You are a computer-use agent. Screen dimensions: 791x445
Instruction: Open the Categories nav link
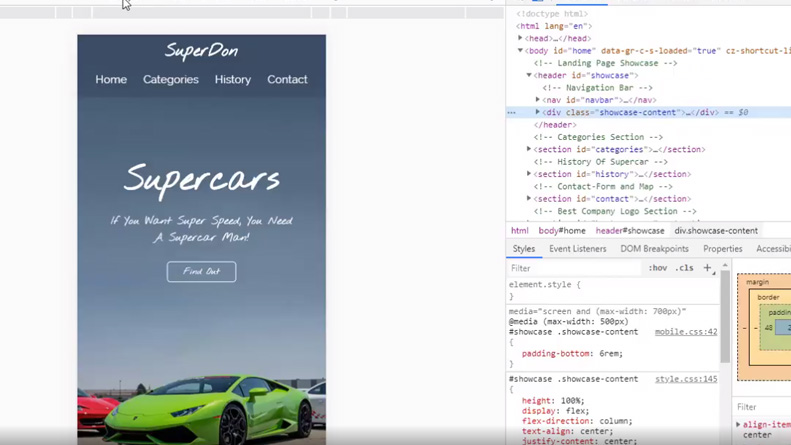tap(171, 80)
